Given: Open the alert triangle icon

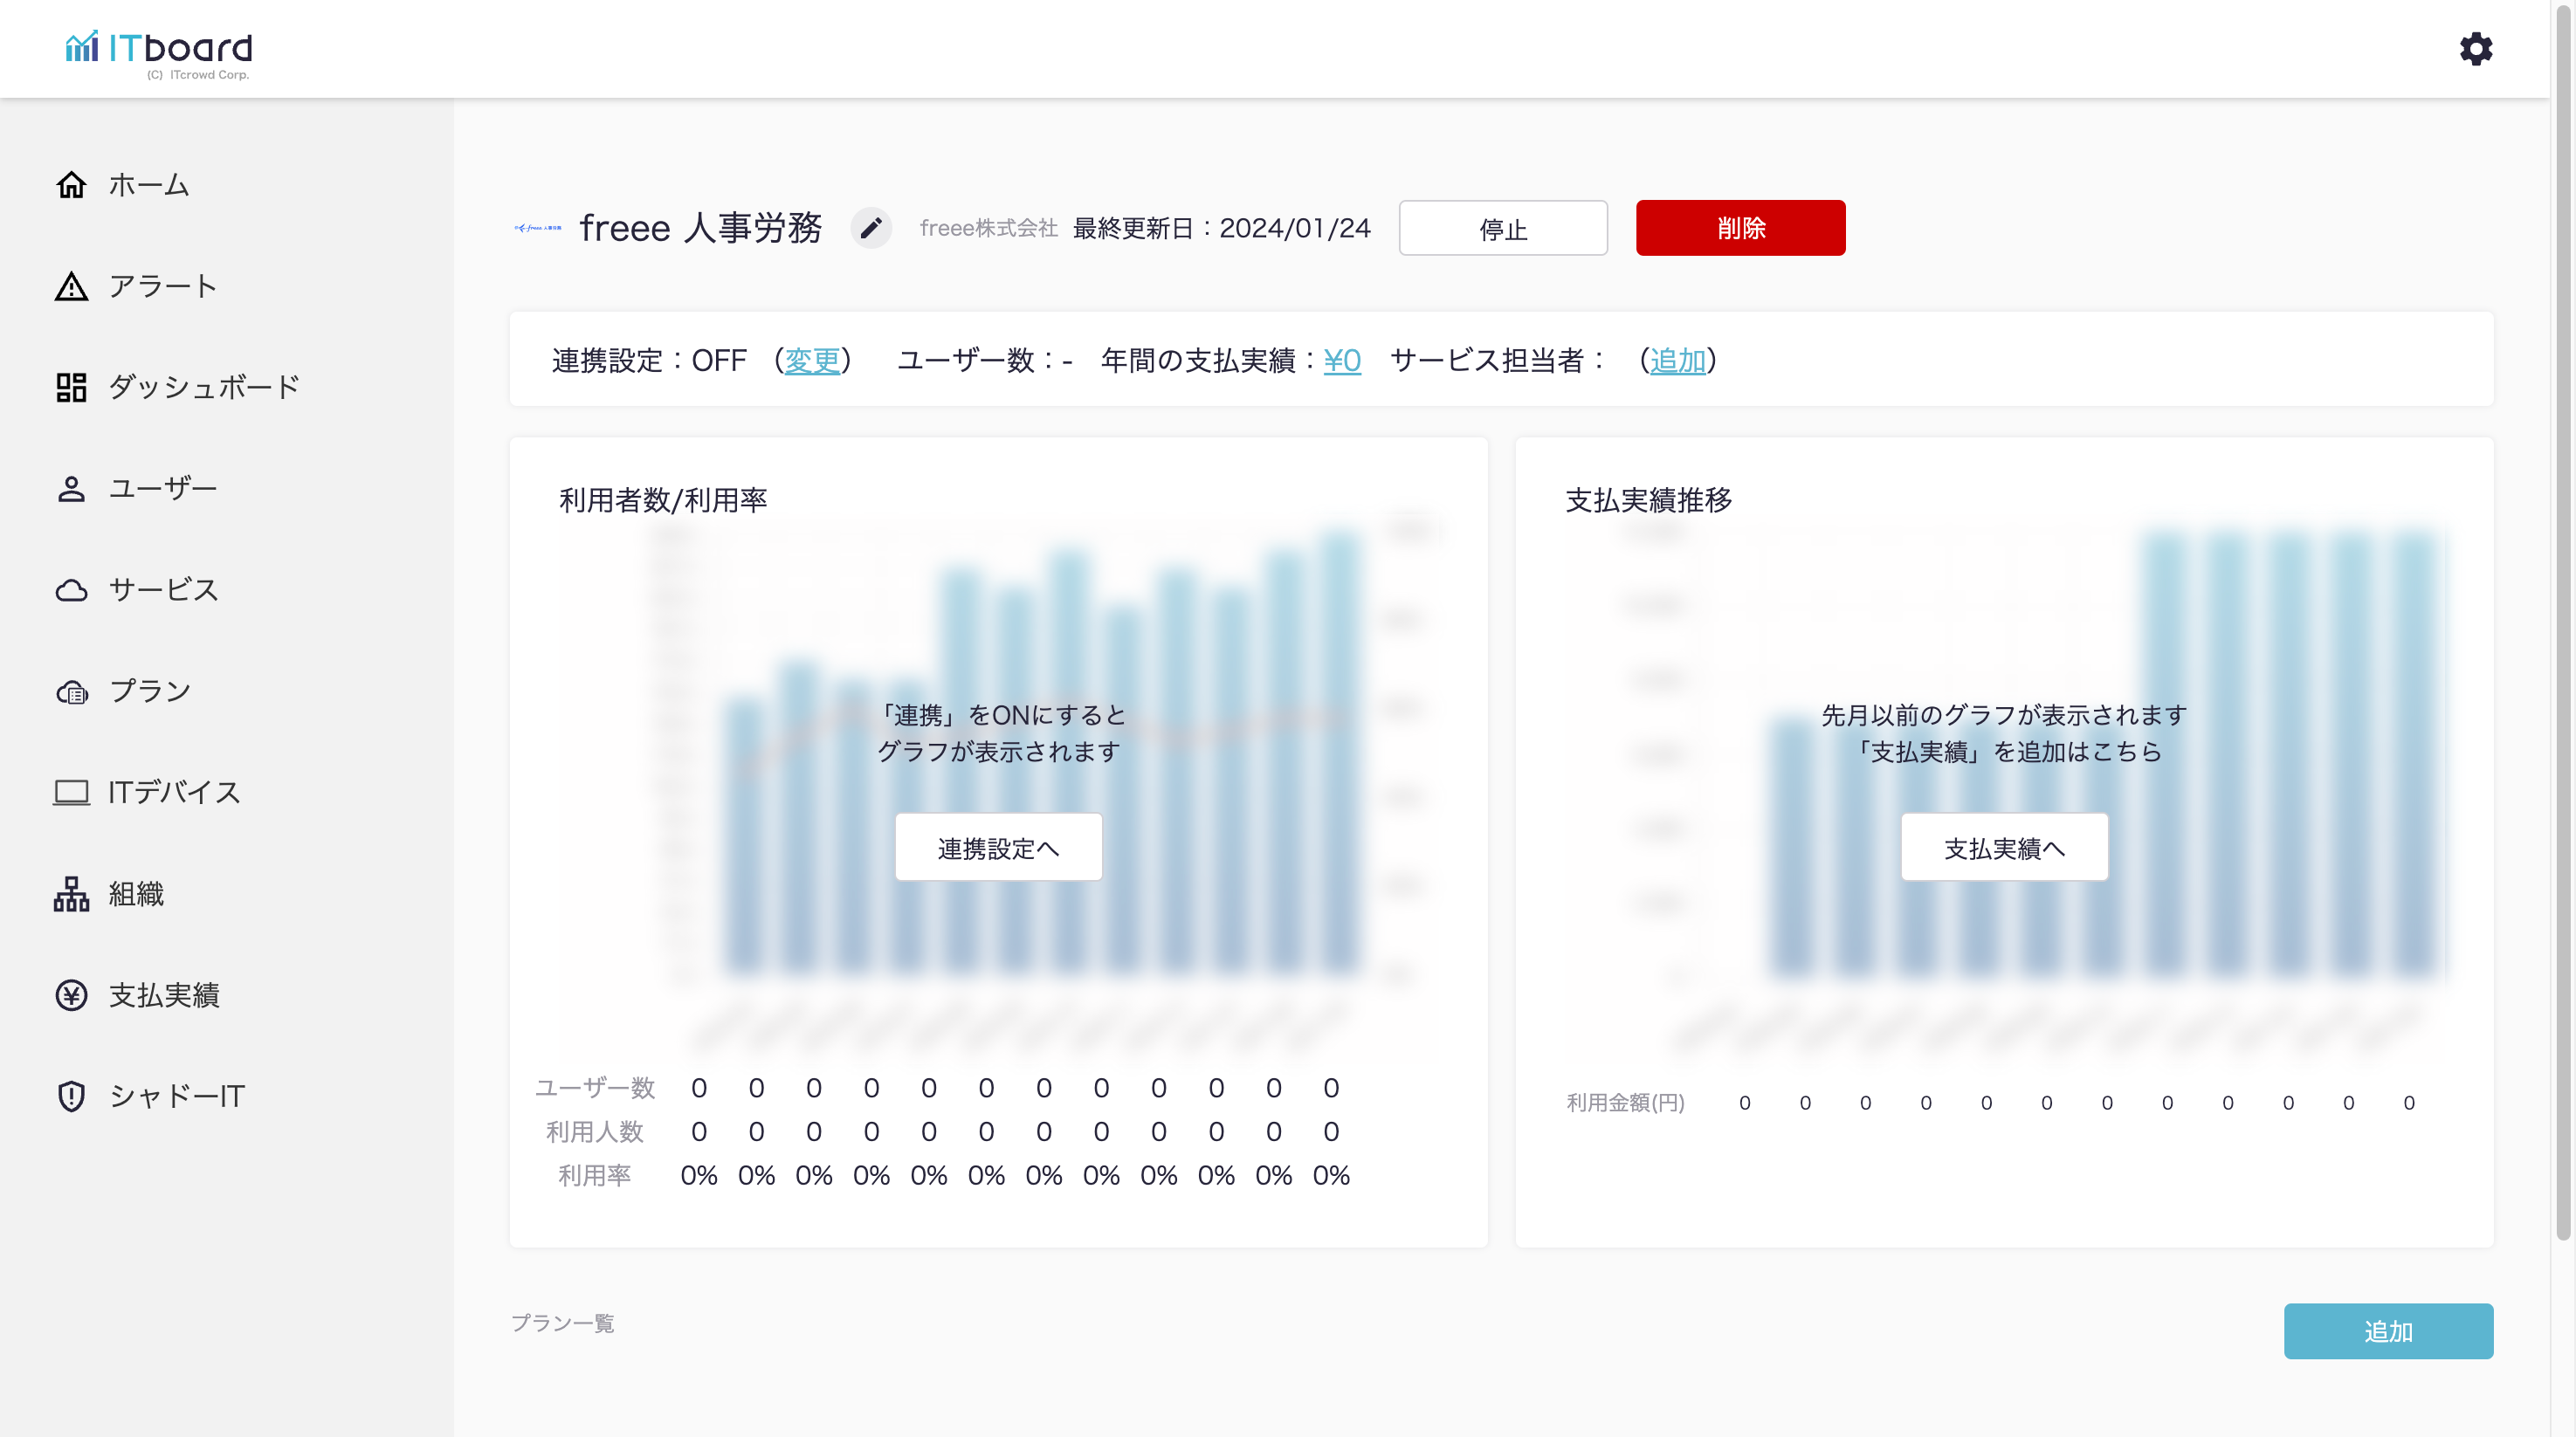Looking at the screenshot, I should coord(71,287).
